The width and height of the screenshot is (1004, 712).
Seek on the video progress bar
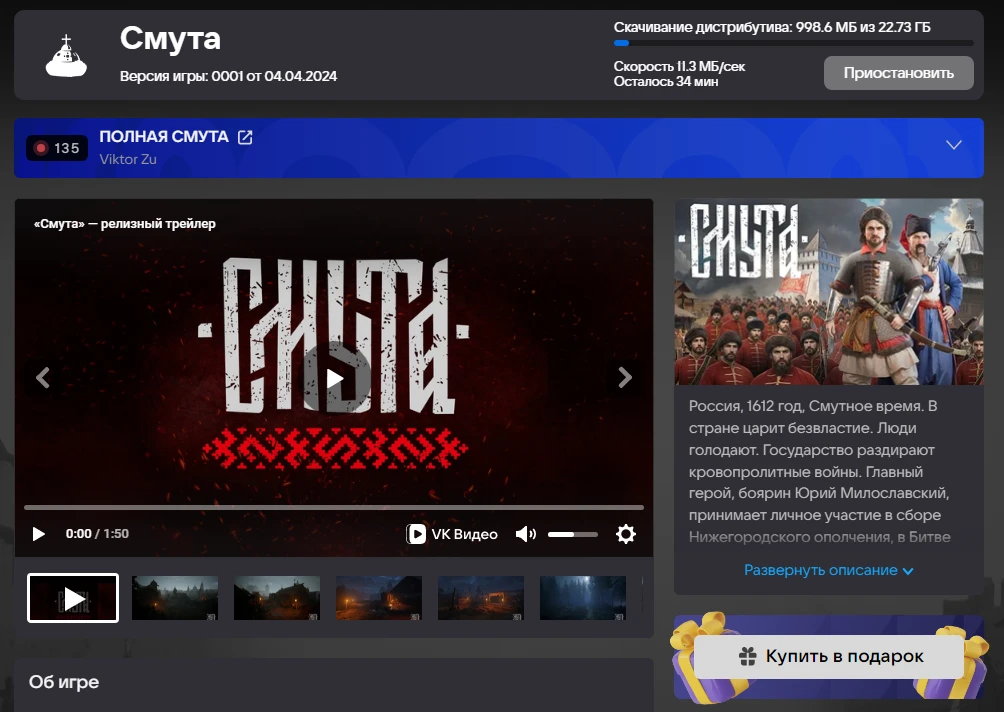[x=334, y=507]
